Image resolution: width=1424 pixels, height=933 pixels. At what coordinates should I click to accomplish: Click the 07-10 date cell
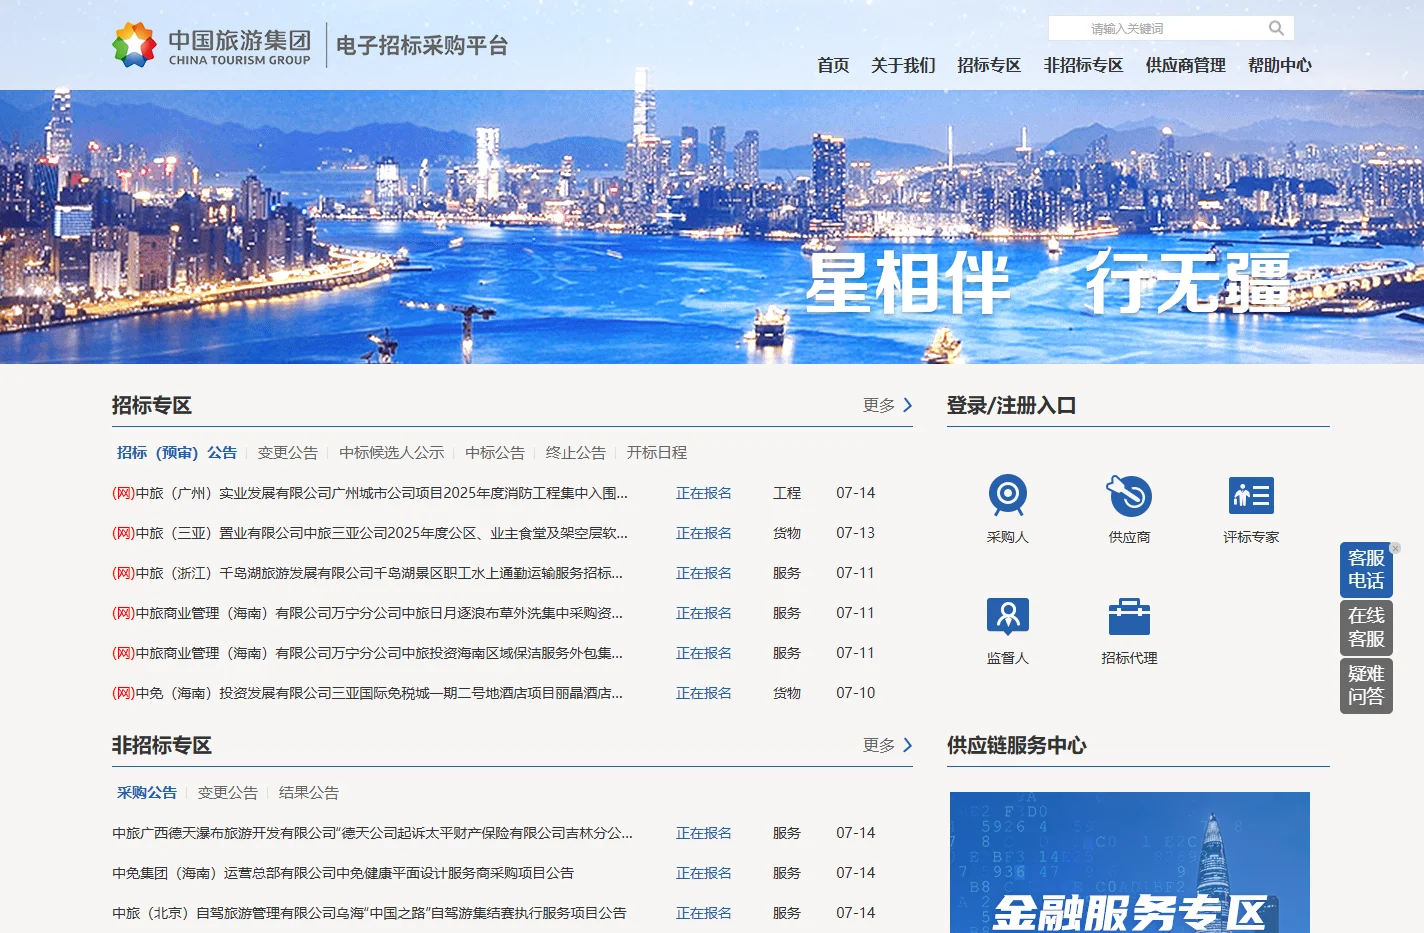[x=856, y=693]
